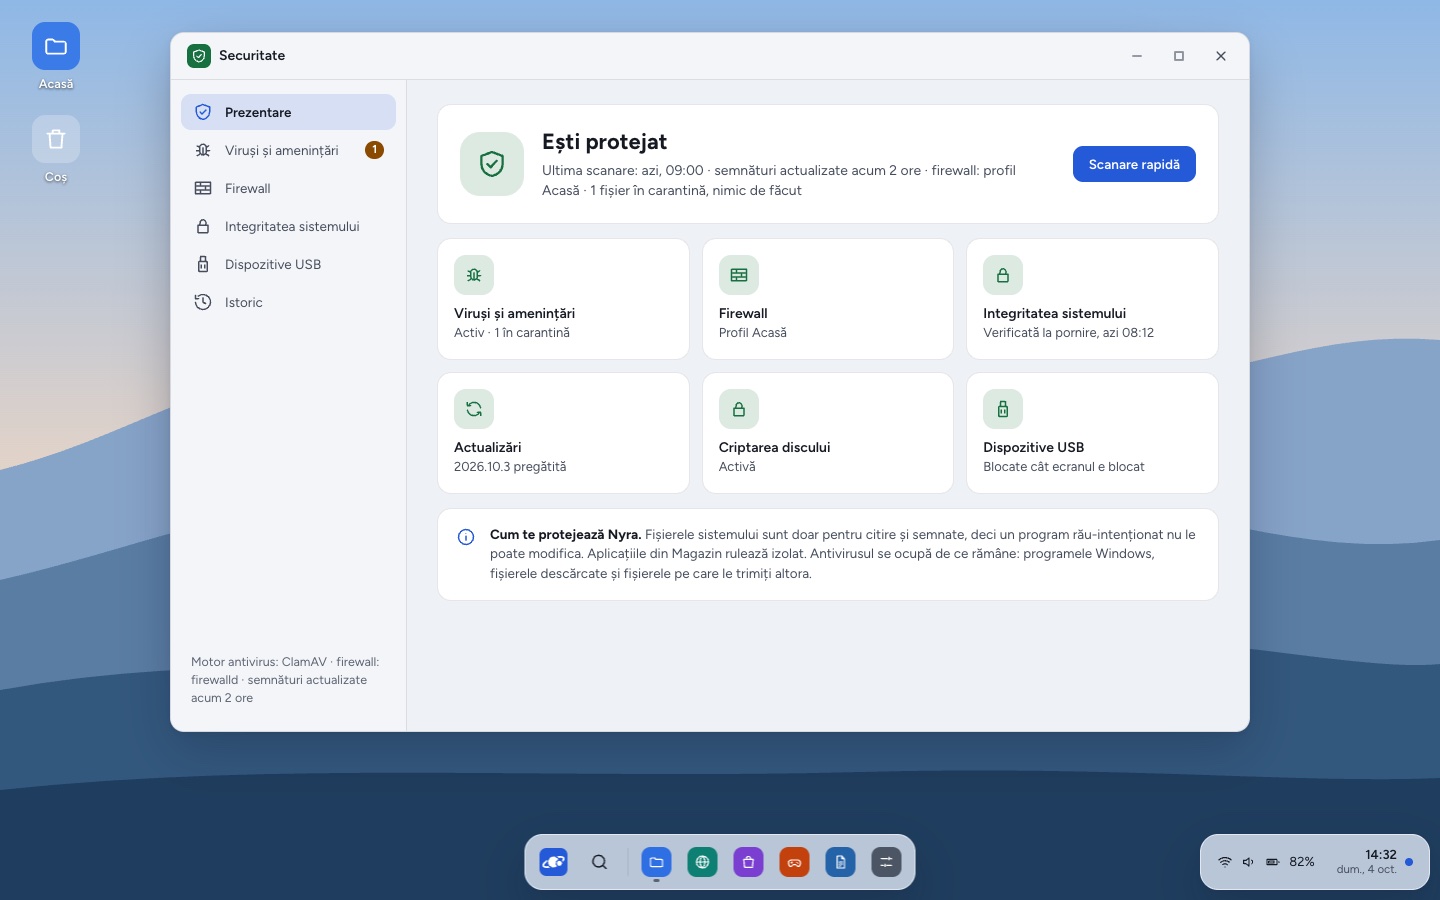Open the launcher icon in the dock
This screenshot has width=1440, height=900.
click(x=553, y=862)
